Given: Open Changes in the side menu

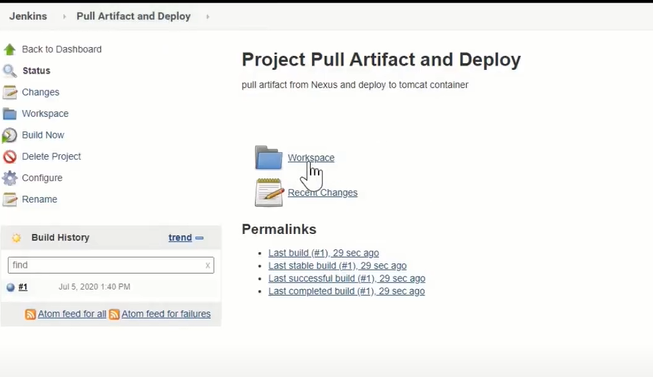Looking at the screenshot, I should [x=40, y=92].
